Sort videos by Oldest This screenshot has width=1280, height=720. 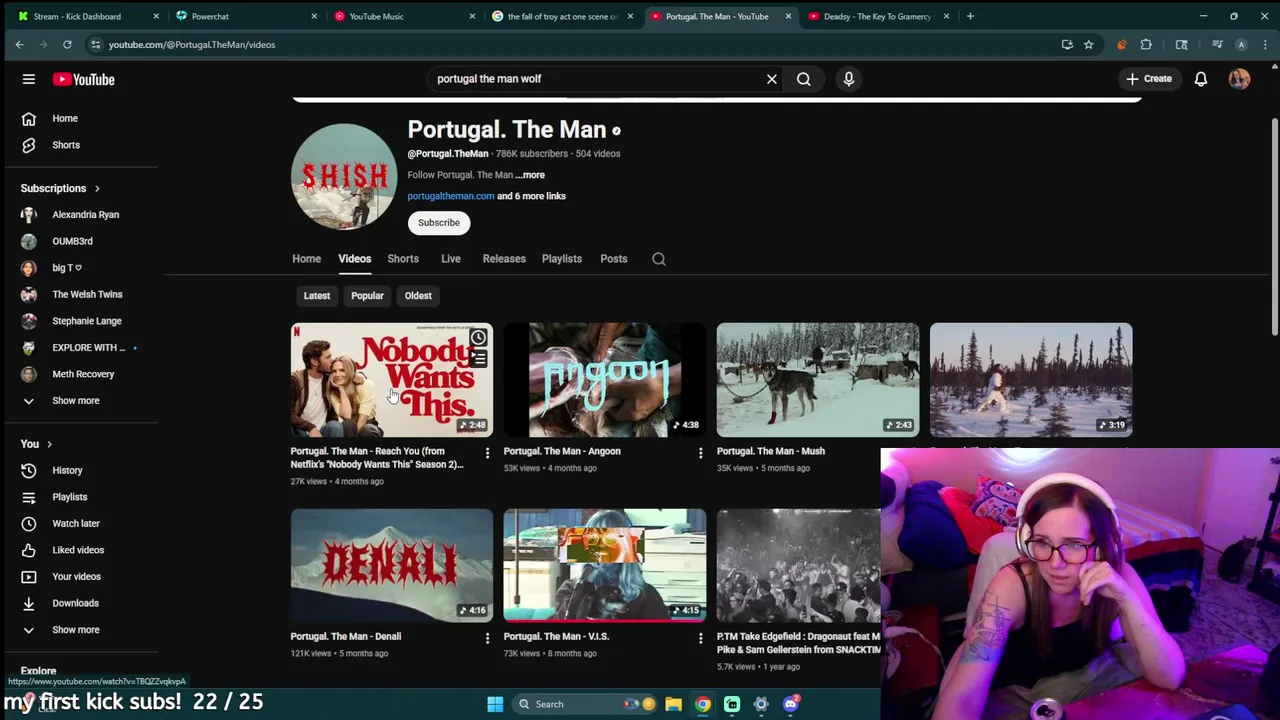coord(418,296)
